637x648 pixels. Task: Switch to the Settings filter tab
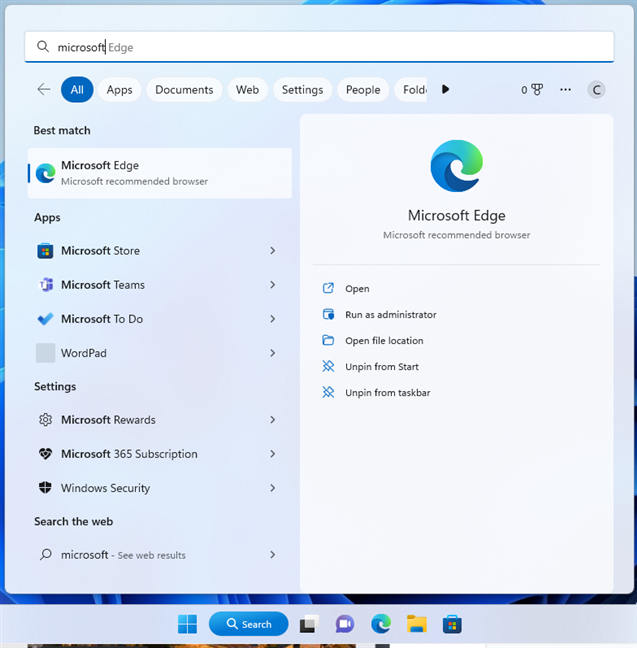(303, 90)
